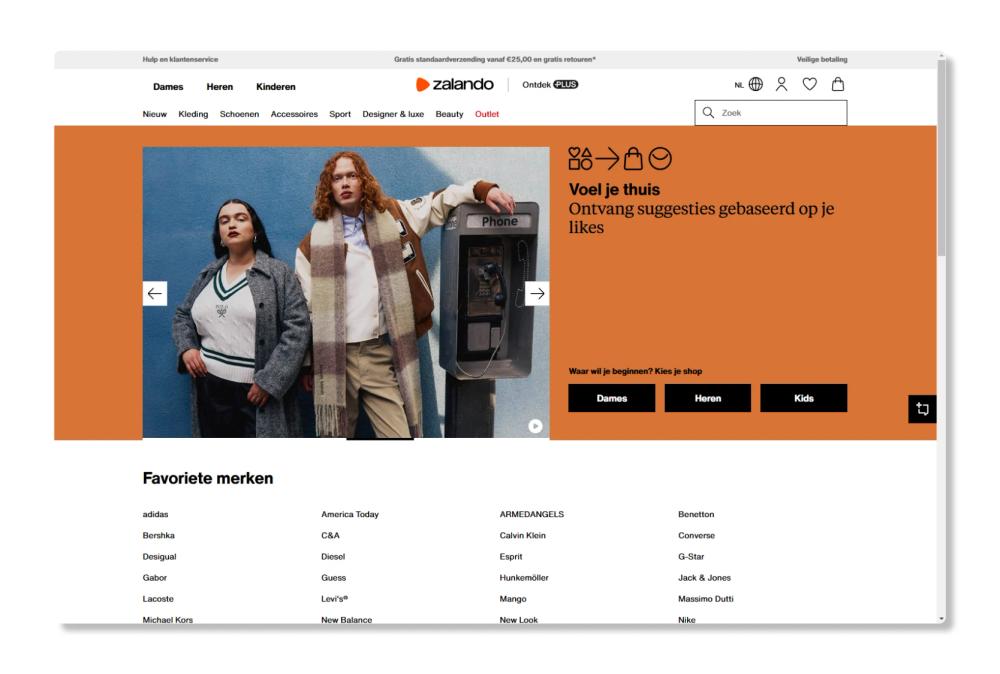Image resolution: width=1000 pixels, height=674 pixels.
Task: Open Ontdek PLUS link
Action: [550, 84]
